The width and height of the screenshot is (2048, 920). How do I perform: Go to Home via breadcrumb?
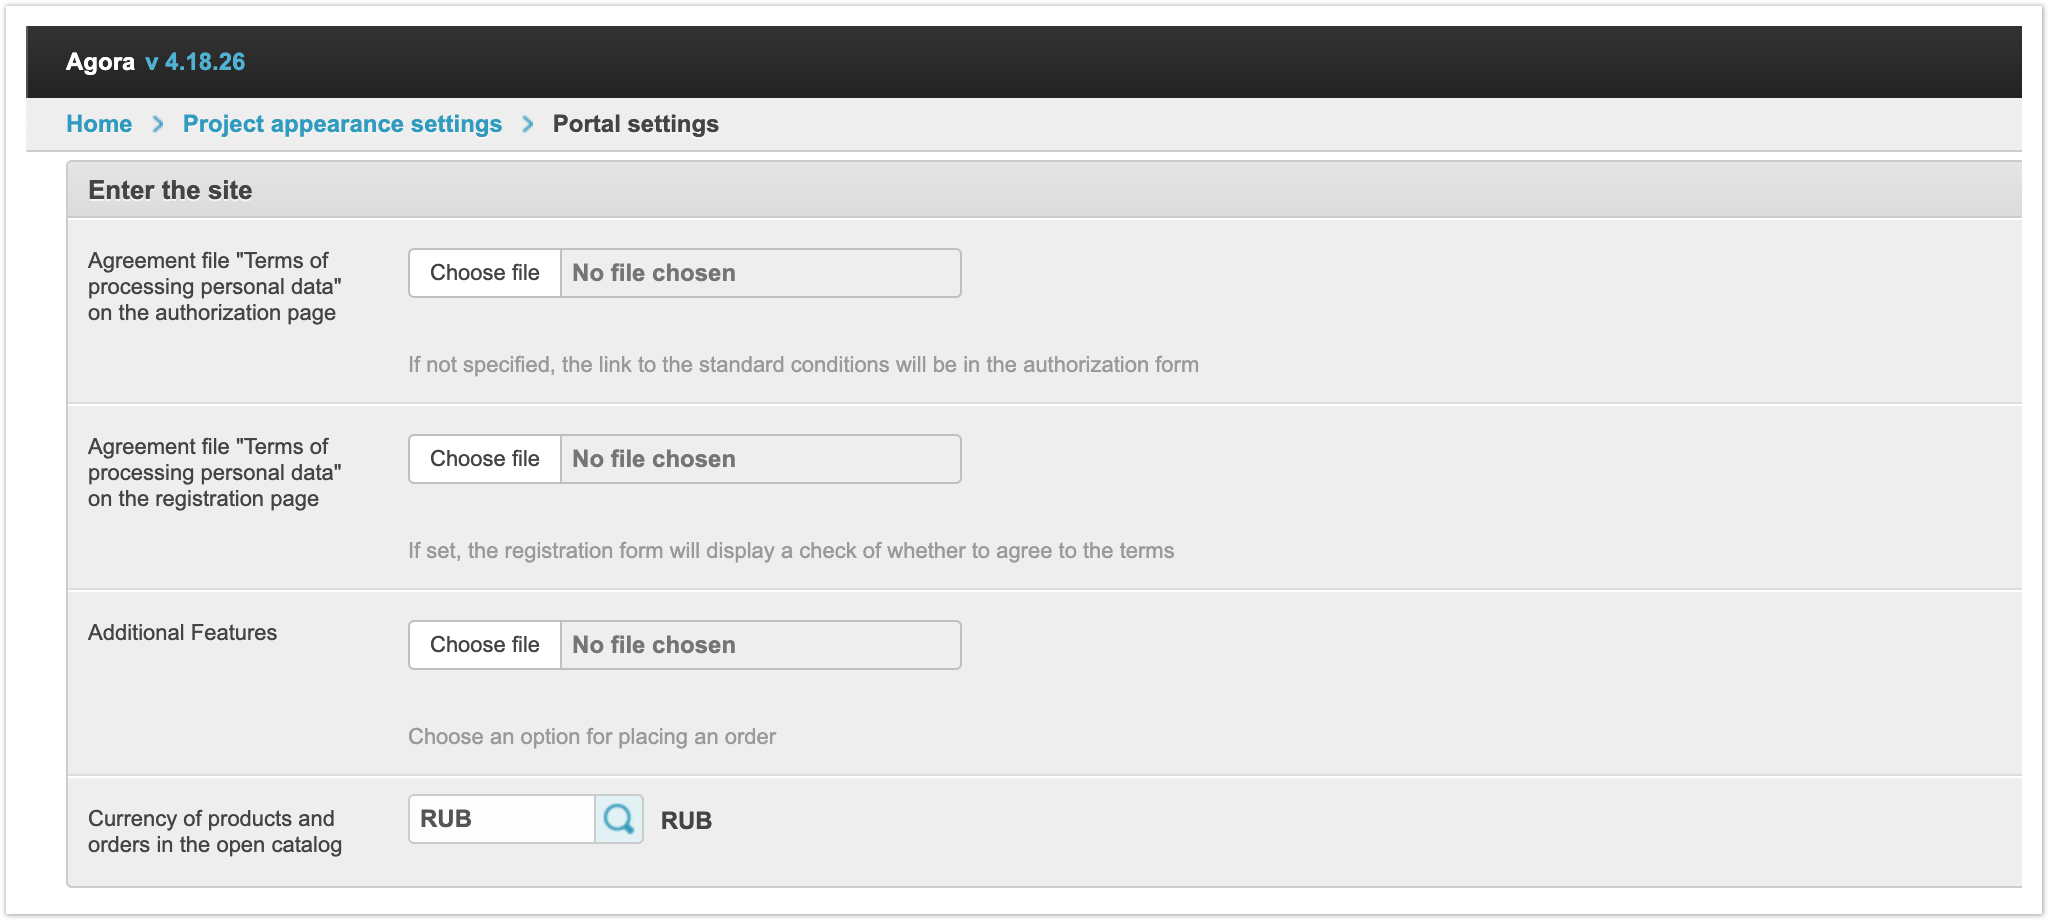coord(99,124)
